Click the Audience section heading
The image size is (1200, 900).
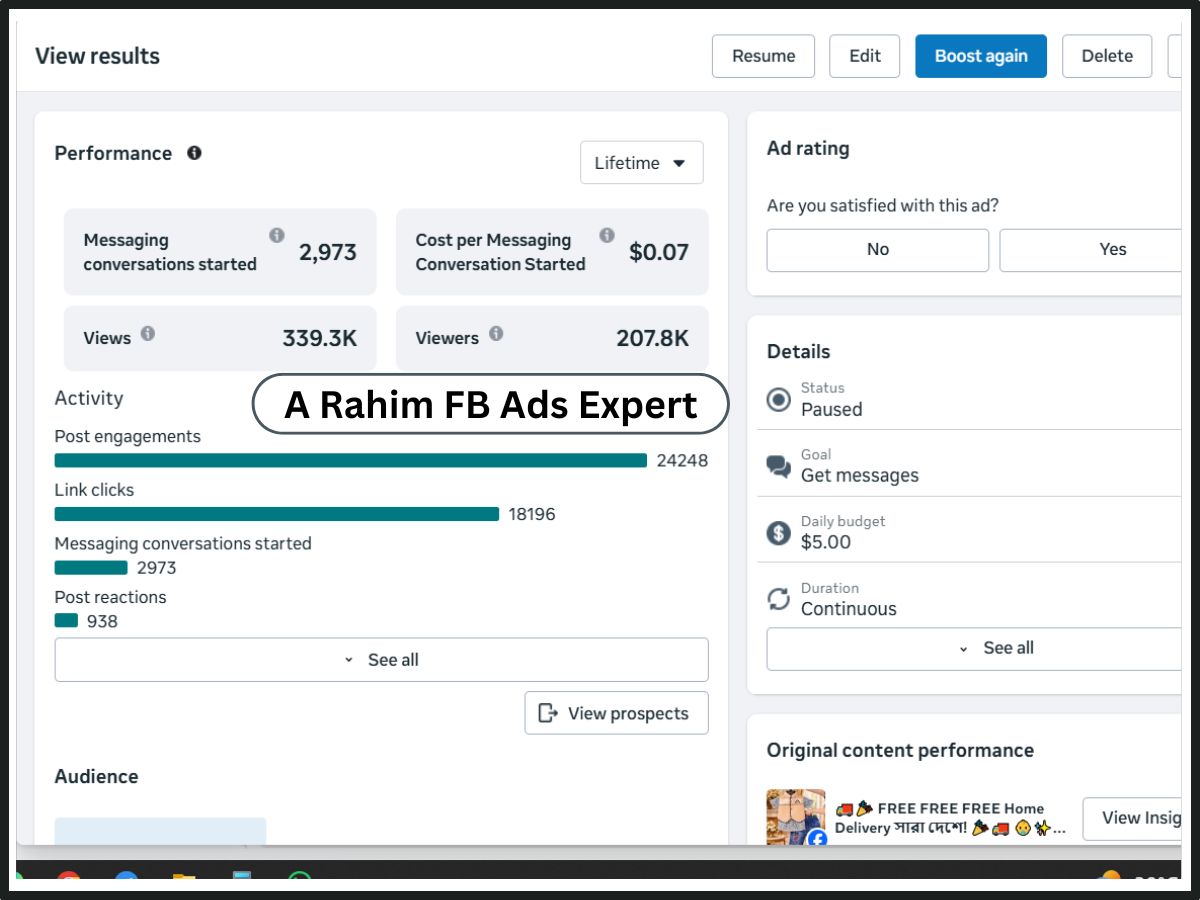(96, 776)
